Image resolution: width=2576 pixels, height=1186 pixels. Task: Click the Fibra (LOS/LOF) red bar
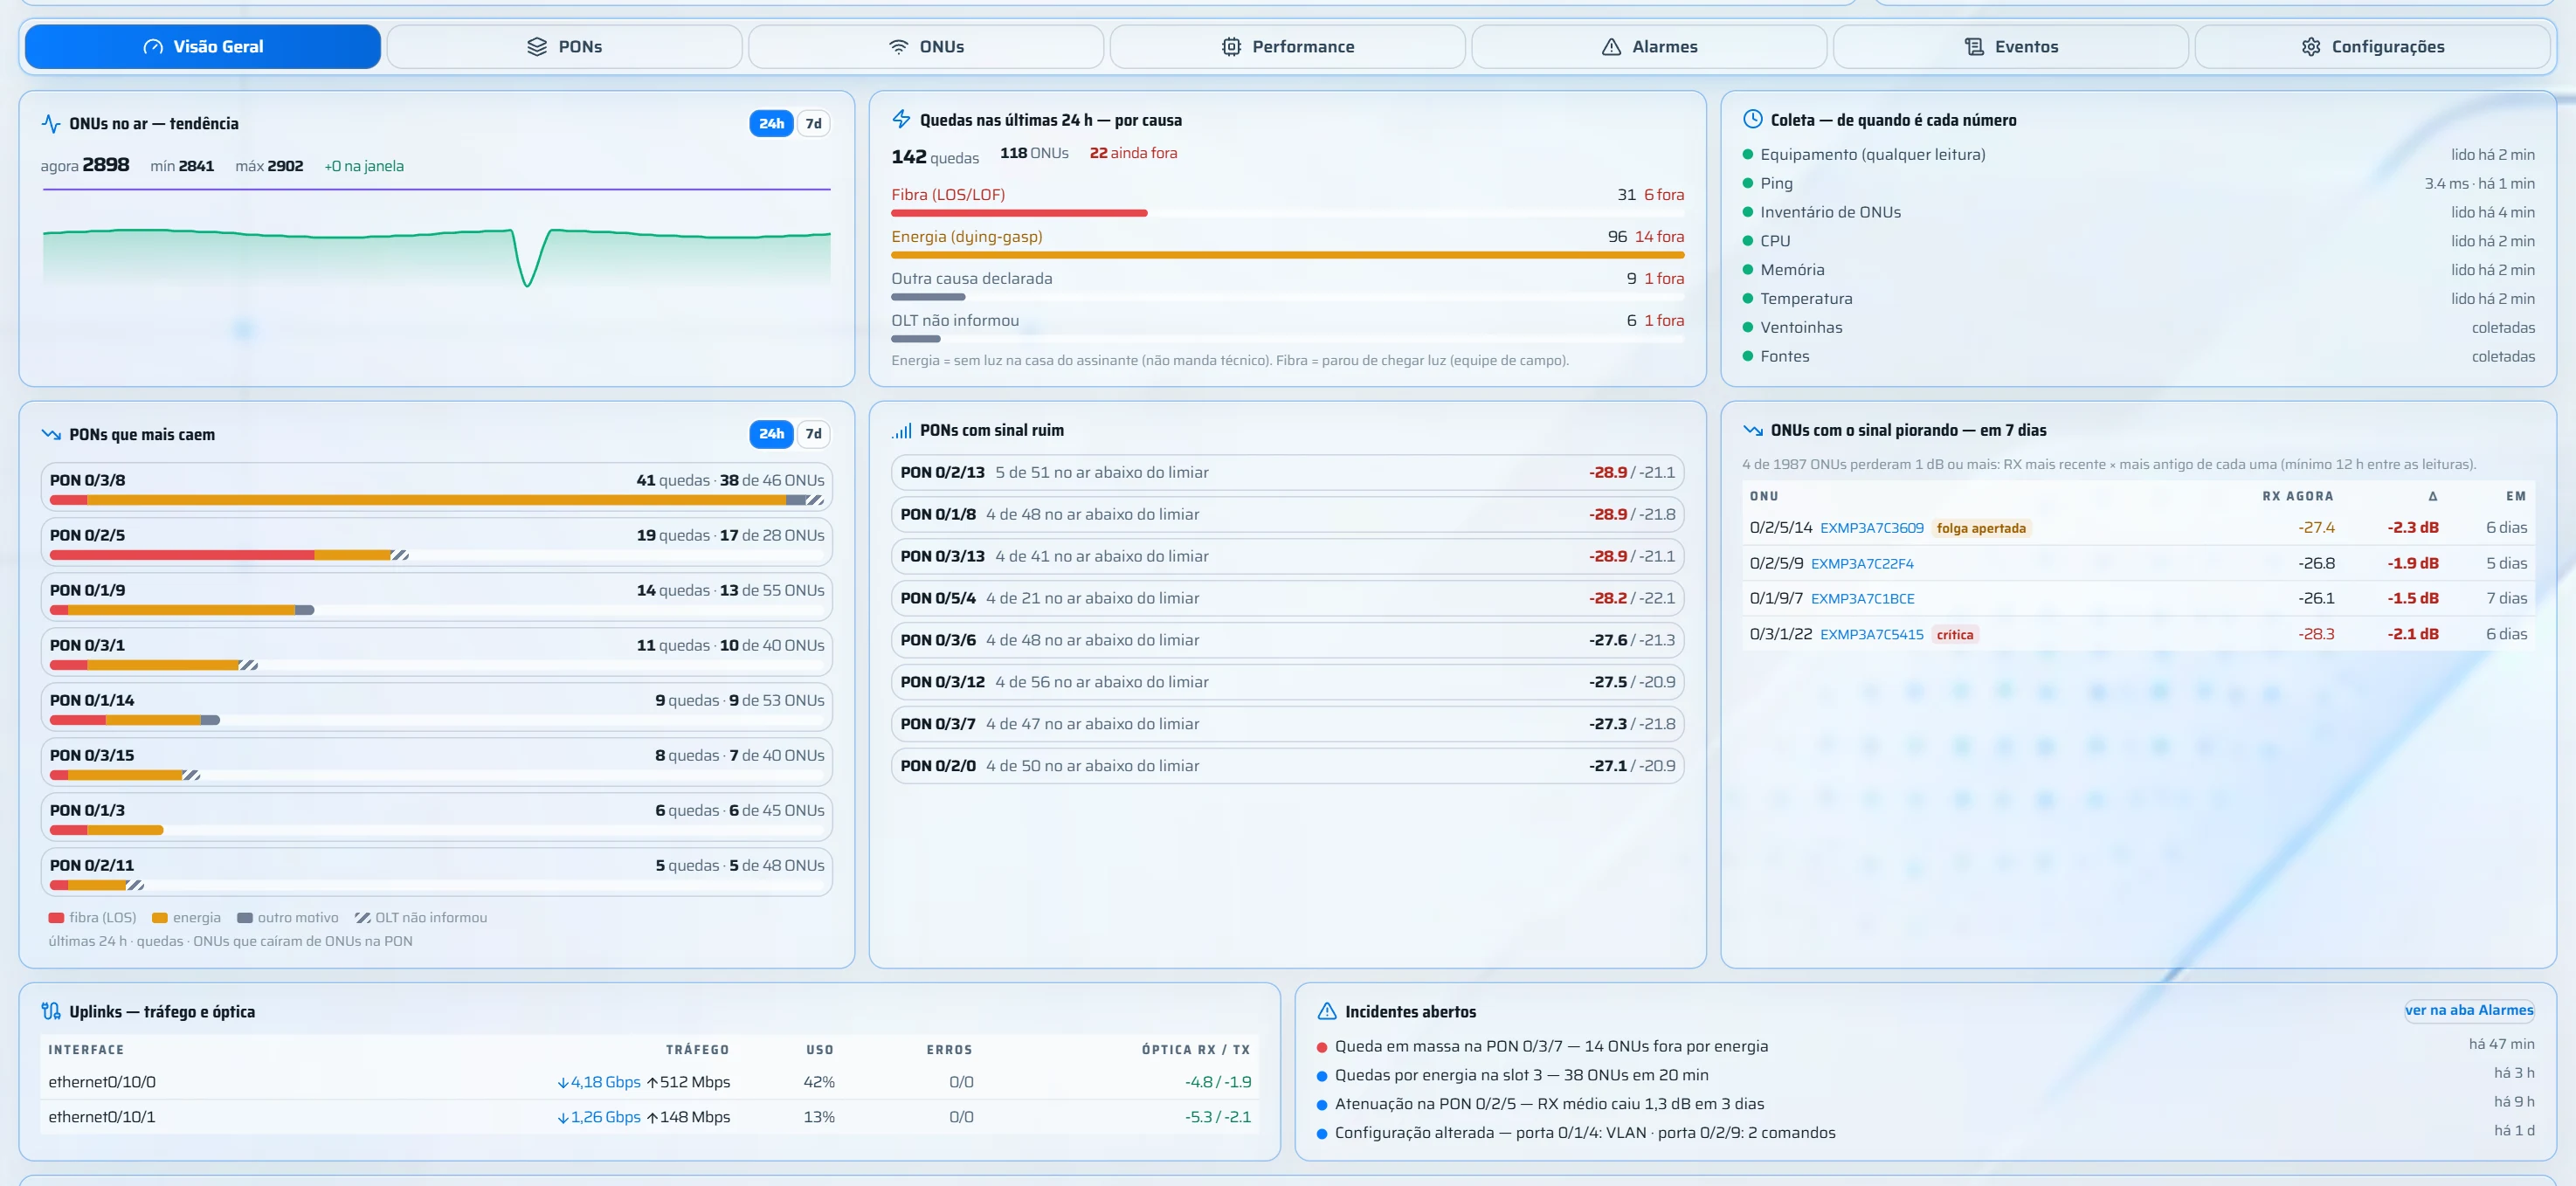(x=1019, y=213)
